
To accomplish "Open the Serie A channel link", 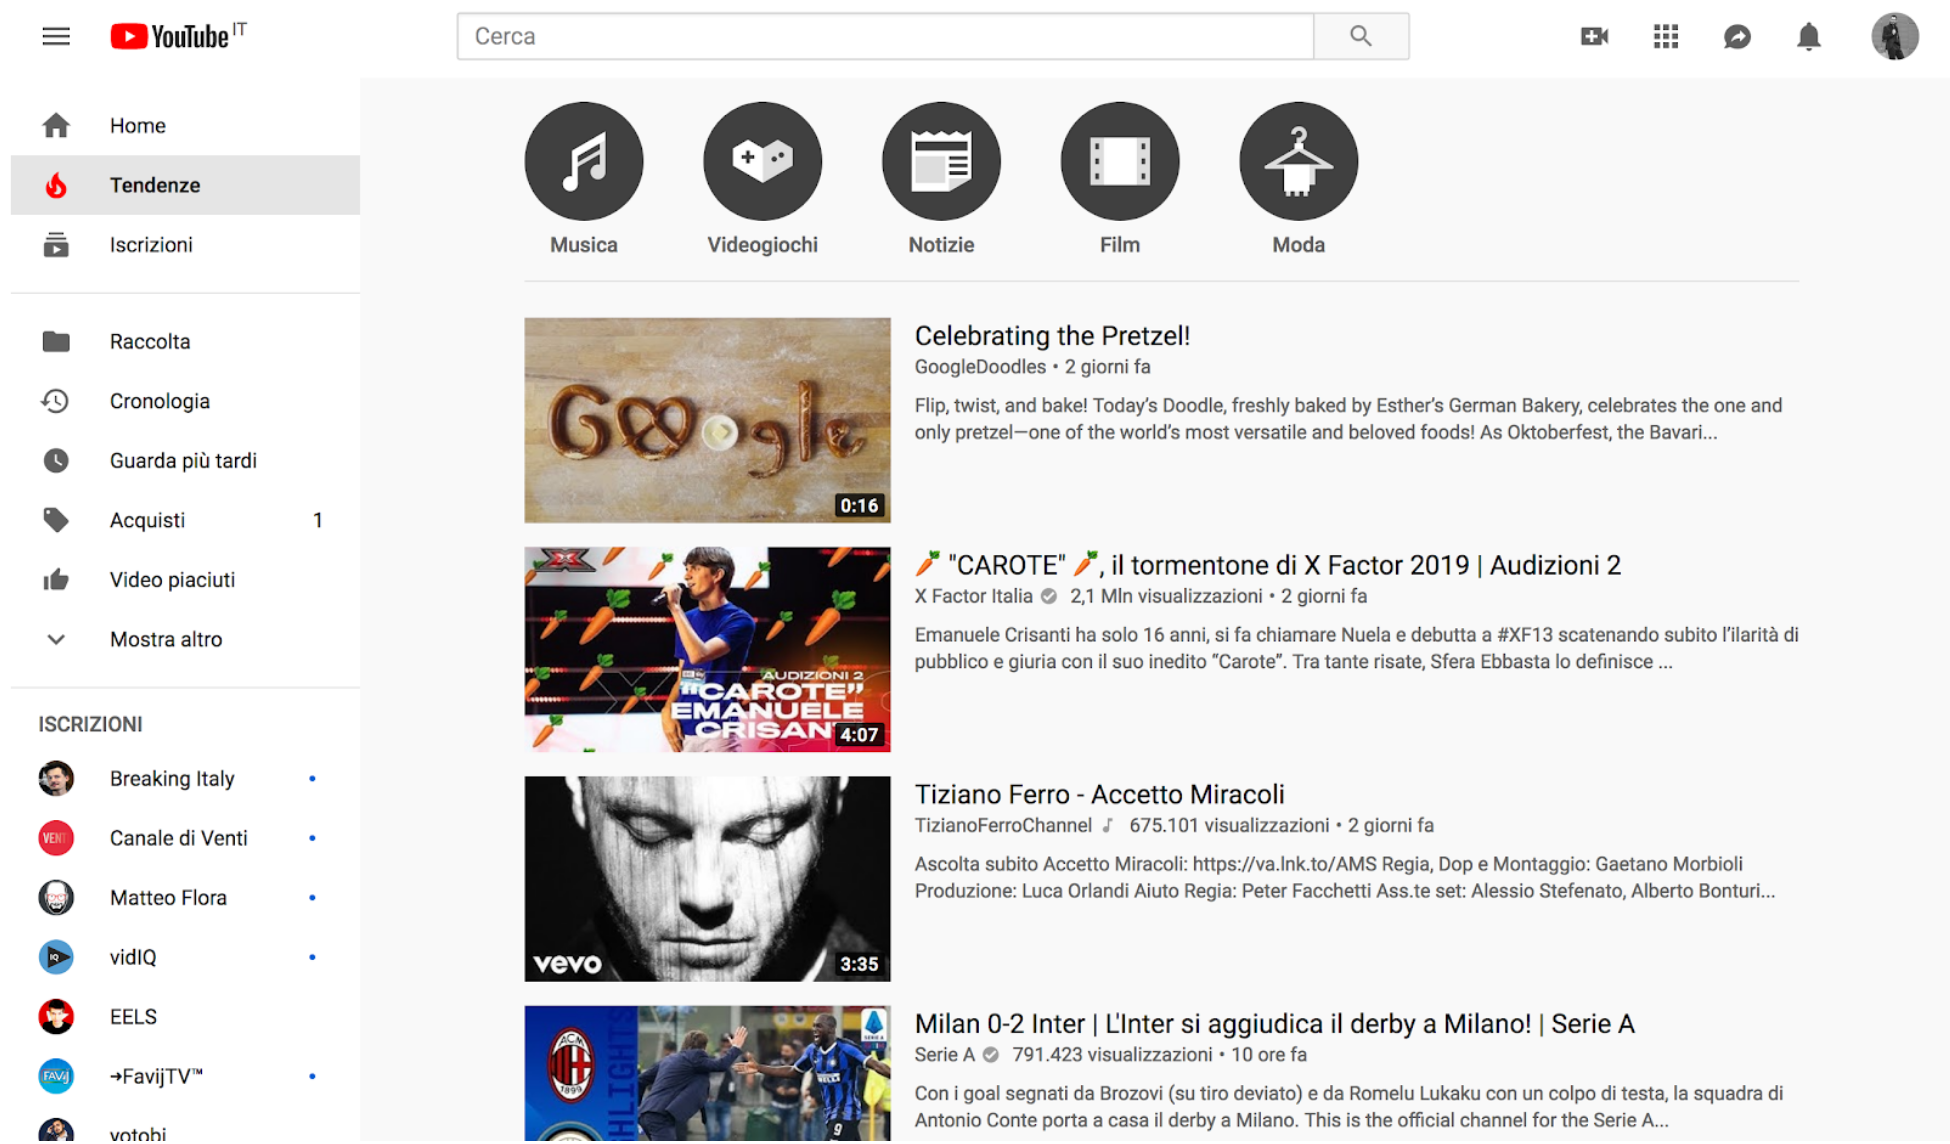I will click(x=944, y=1055).
